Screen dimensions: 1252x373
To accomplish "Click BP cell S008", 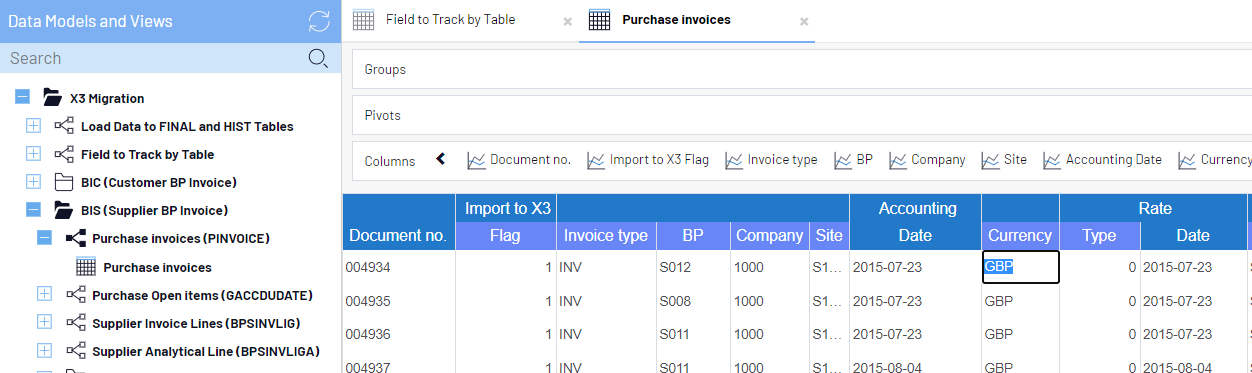I will [692, 301].
